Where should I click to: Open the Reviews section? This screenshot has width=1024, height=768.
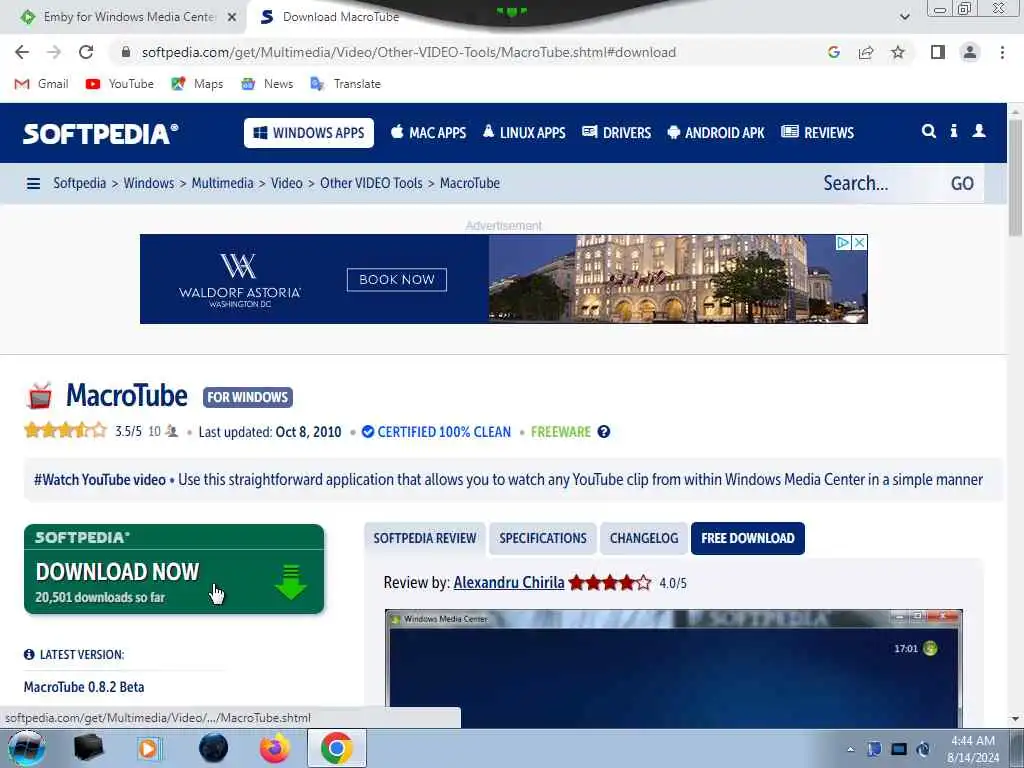point(818,133)
